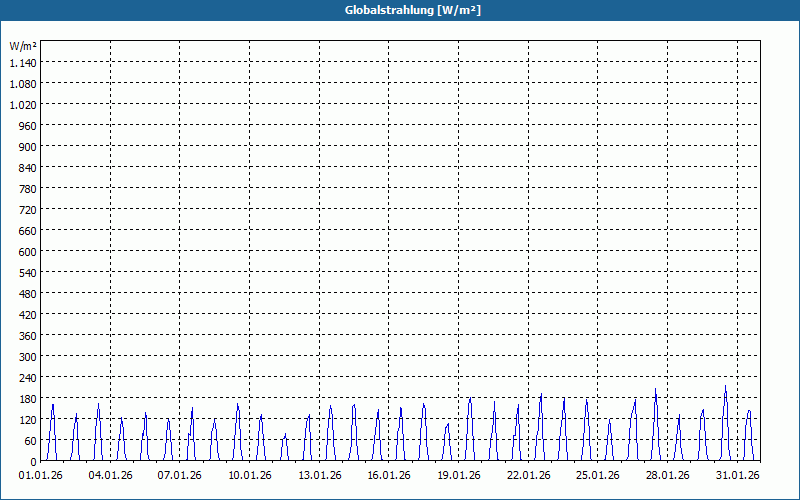The width and height of the screenshot is (800, 500).
Task: Select the 840 y-axis value
Action: [28, 168]
